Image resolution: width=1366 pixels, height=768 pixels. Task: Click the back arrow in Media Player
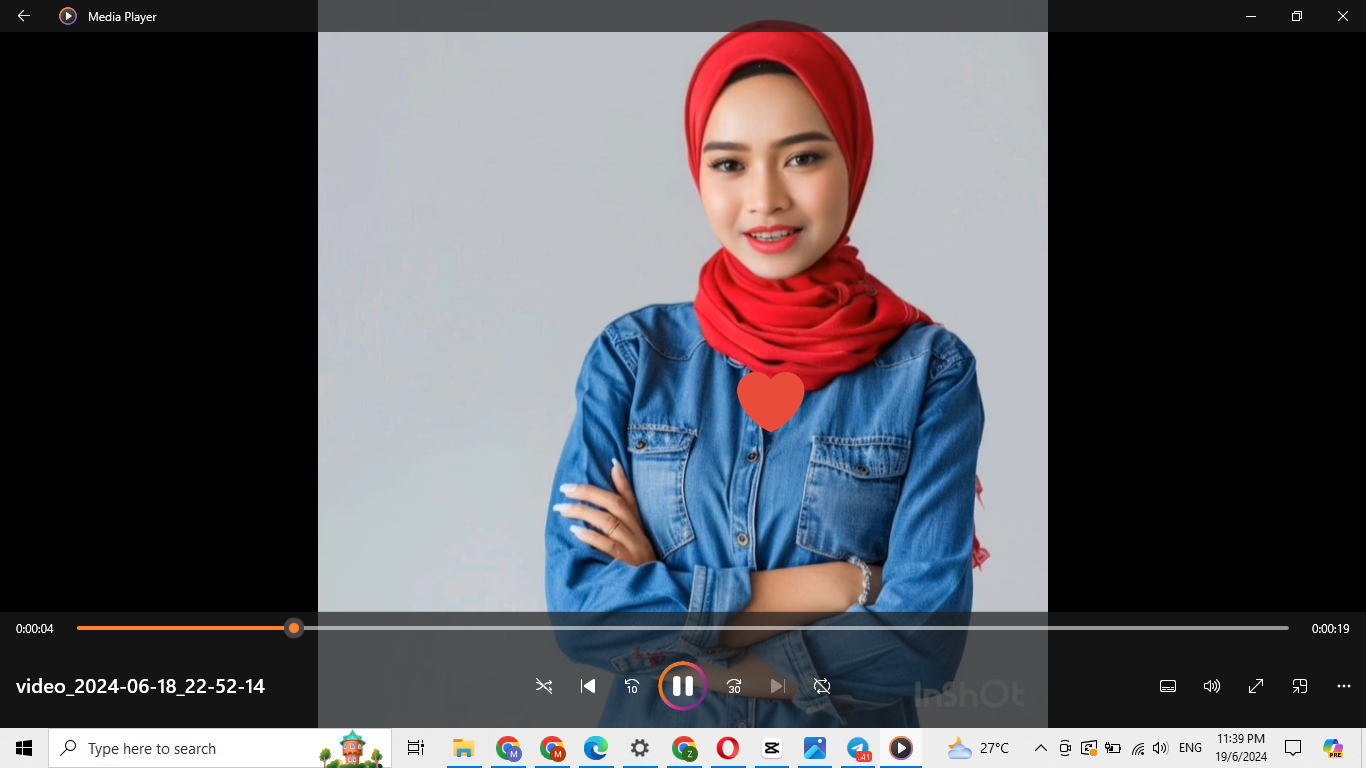pyautogui.click(x=24, y=16)
